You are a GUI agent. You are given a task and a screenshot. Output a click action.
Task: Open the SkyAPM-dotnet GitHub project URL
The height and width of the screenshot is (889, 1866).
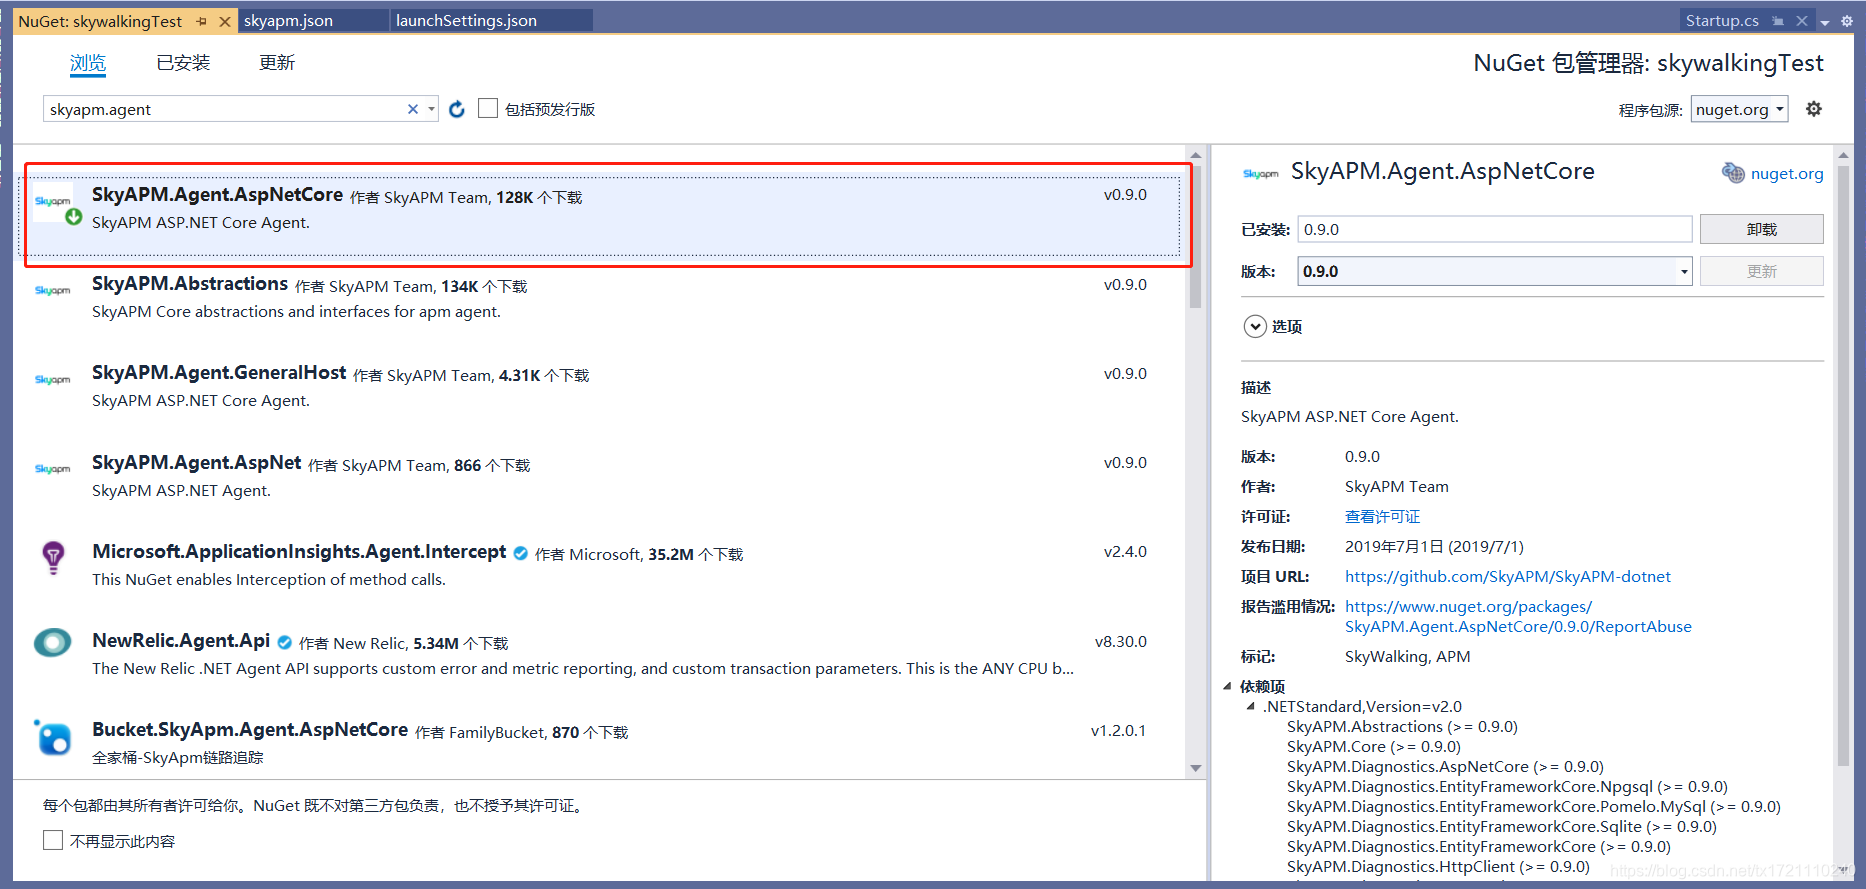pos(1507,576)
